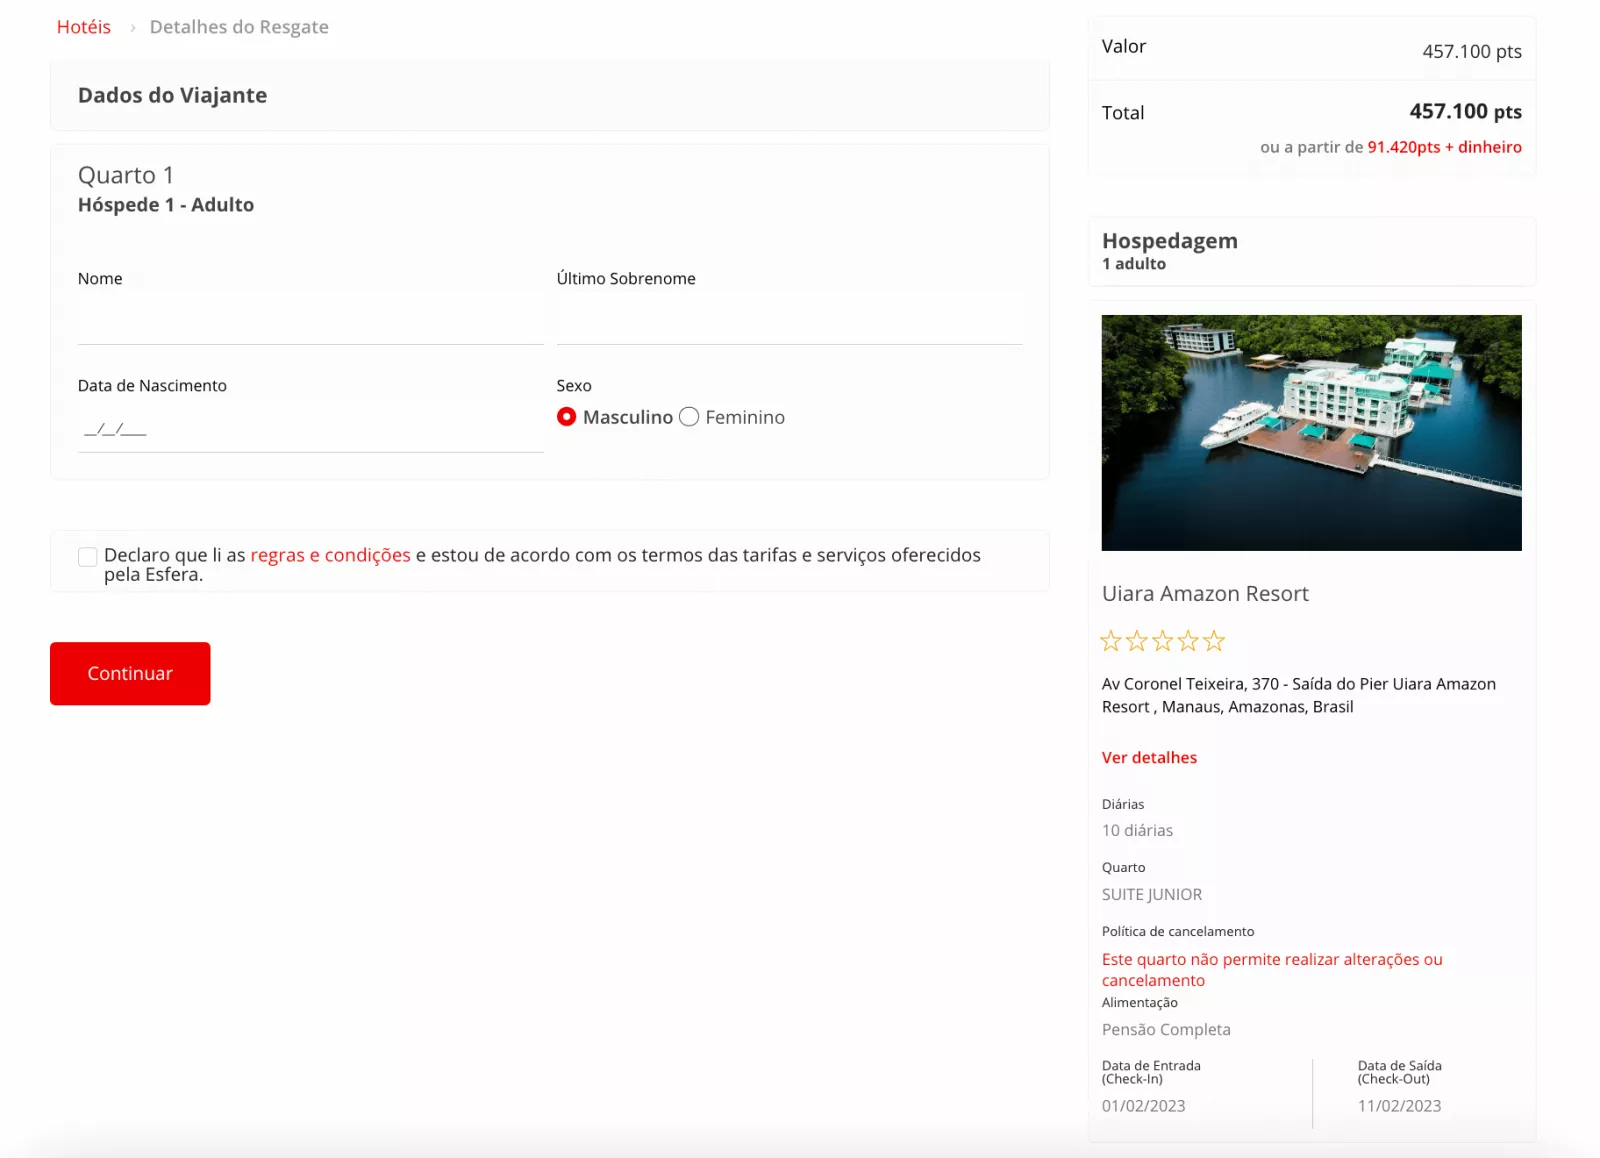The width and height of the screenshot is (1600, 1158).
Task: Open the regras e condições link
Action: pyautogui.click(x=330, y=555)
